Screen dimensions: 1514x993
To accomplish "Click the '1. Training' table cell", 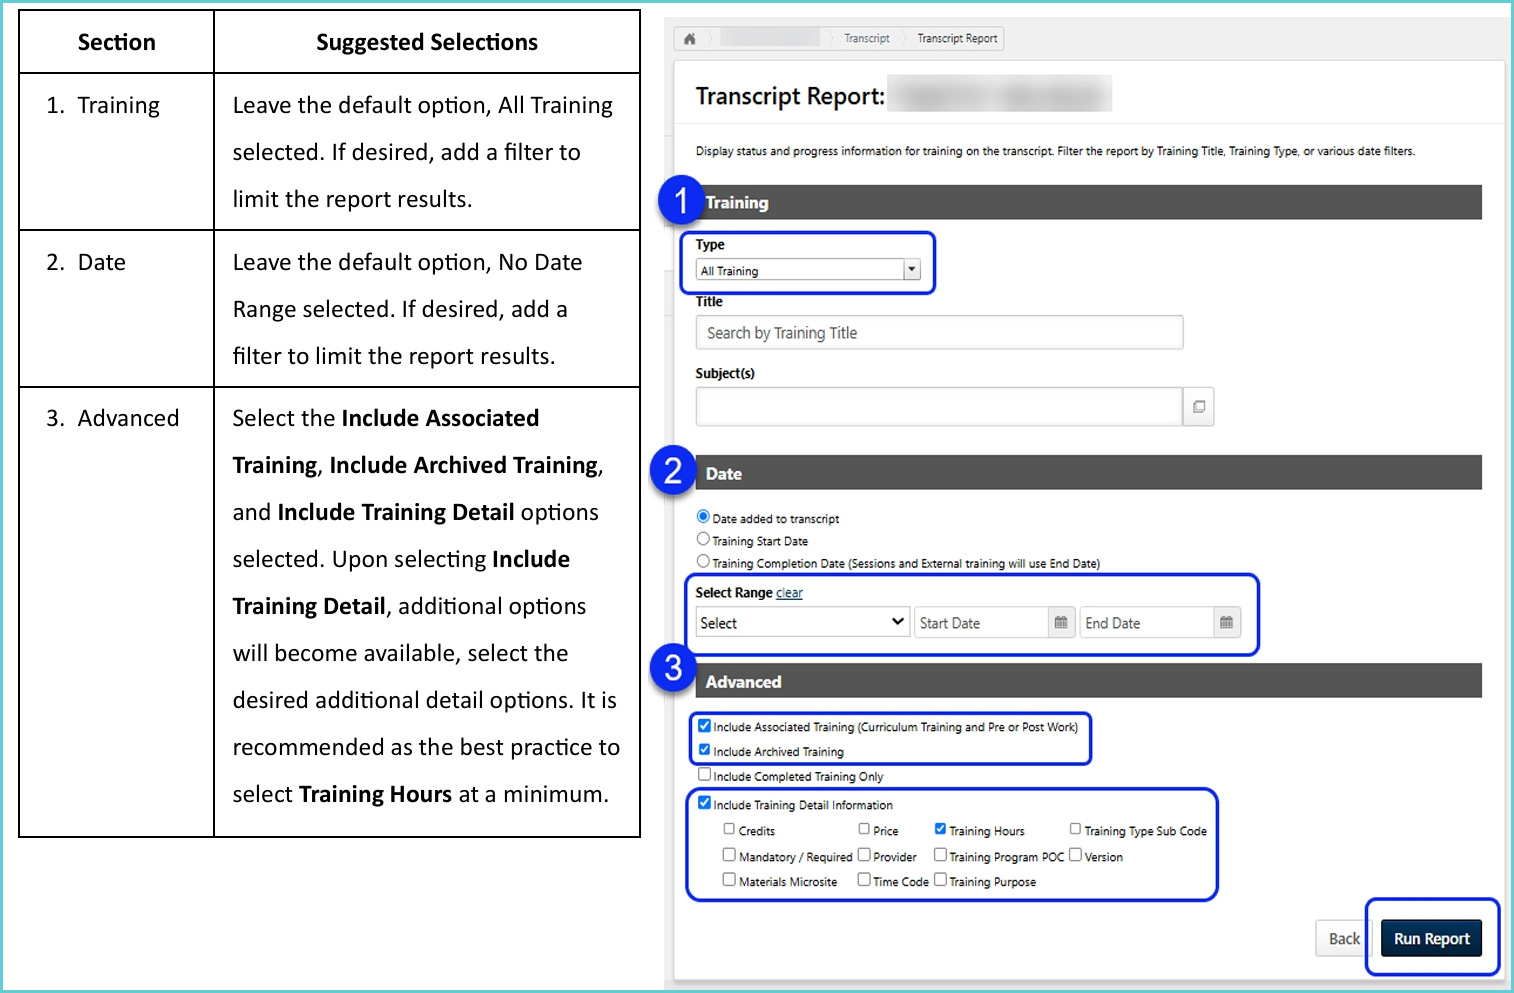I will pyautogui.click(x=116, y=152).
